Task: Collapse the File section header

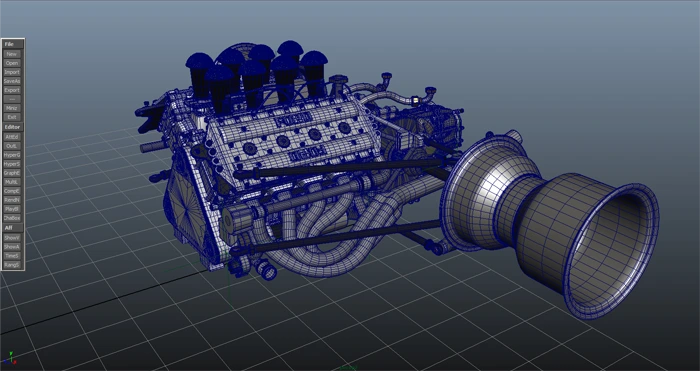Action: tap(13, 44)
